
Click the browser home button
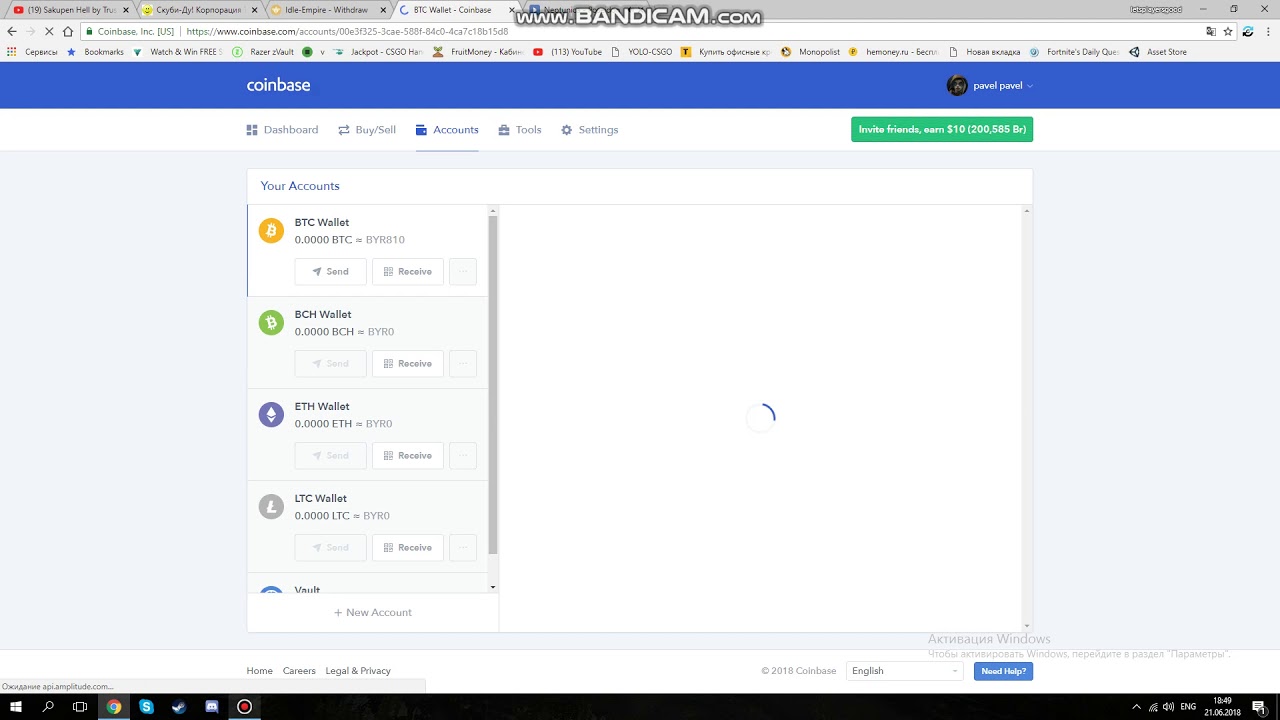(x=68, y=31)
